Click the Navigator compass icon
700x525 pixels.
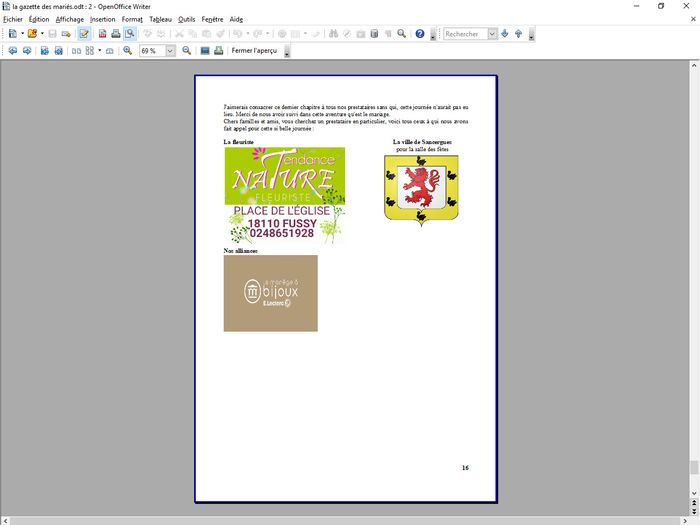347,33
